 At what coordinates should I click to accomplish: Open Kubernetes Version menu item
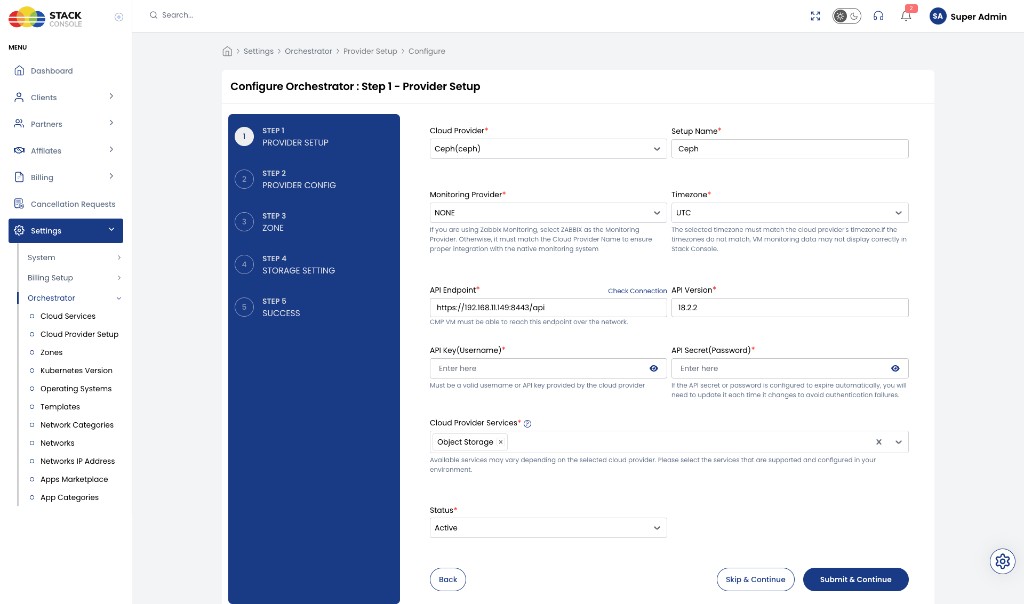point(76,370)
